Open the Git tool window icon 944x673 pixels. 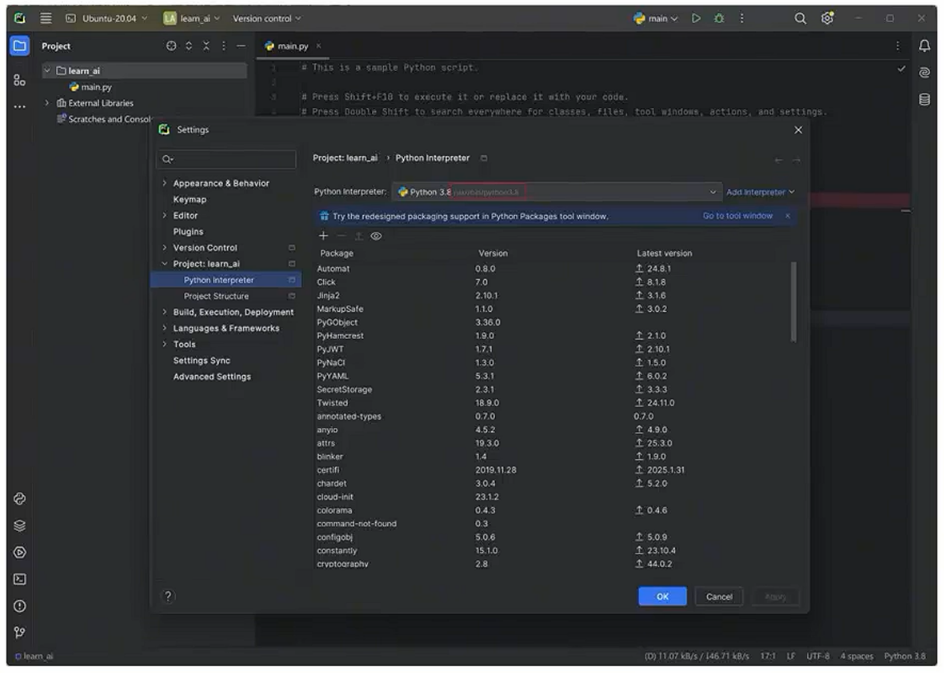(20, 632)
